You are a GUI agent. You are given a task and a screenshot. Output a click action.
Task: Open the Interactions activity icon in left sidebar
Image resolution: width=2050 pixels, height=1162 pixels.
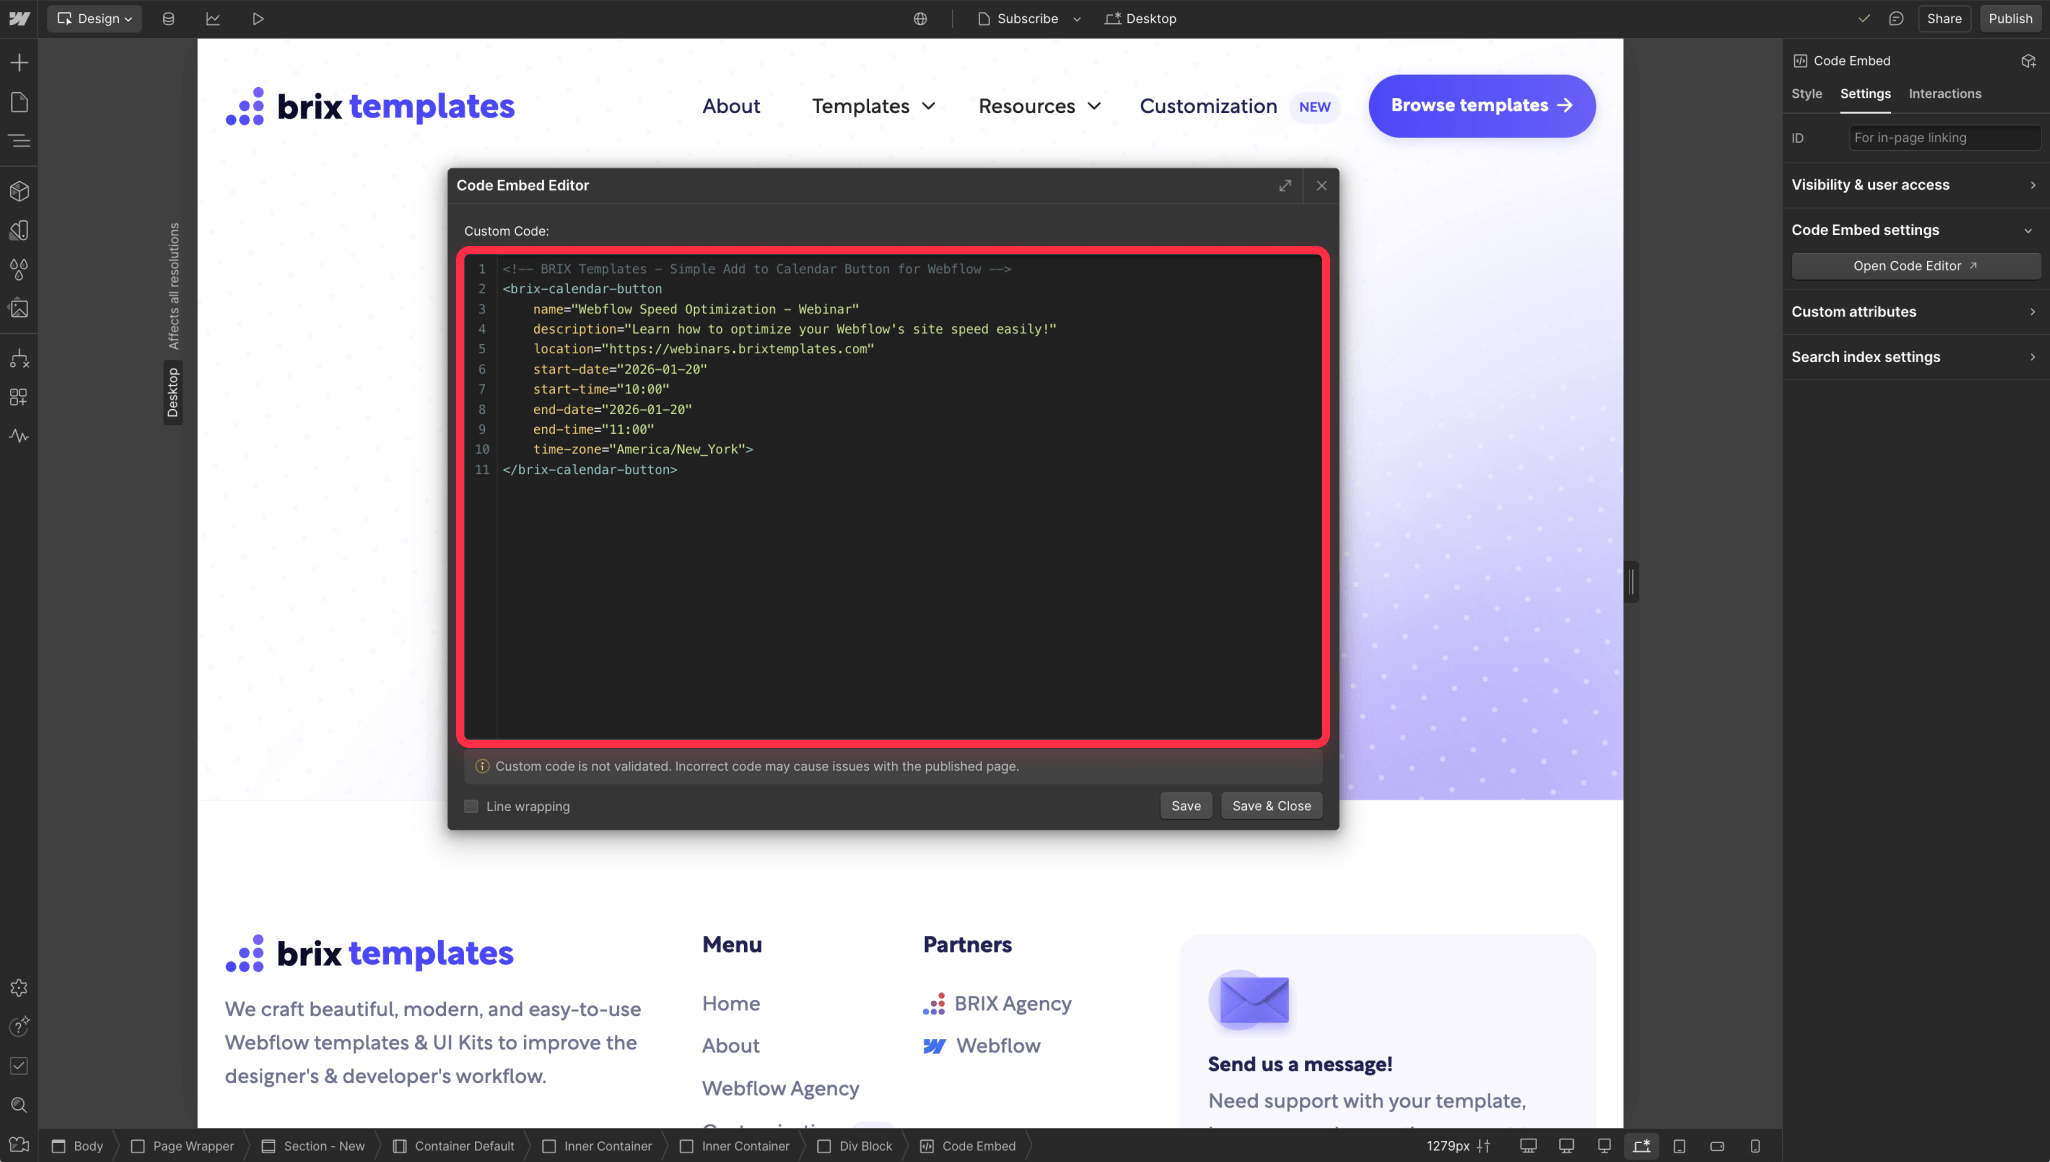point(19,436)
